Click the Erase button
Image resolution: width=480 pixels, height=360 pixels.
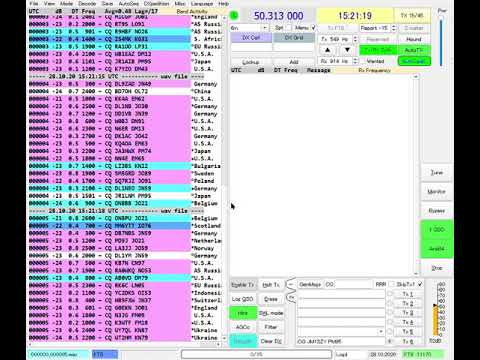(x=271, y=299)
